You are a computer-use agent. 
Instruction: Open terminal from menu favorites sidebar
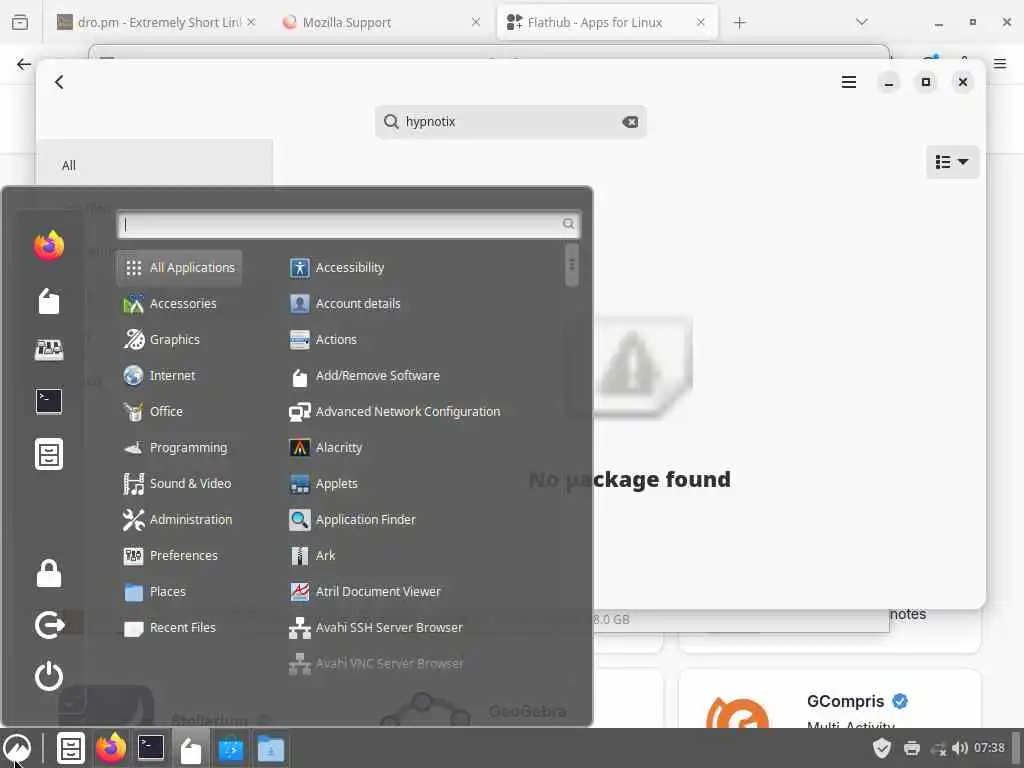pyautogui.click(x=49, y=401)
